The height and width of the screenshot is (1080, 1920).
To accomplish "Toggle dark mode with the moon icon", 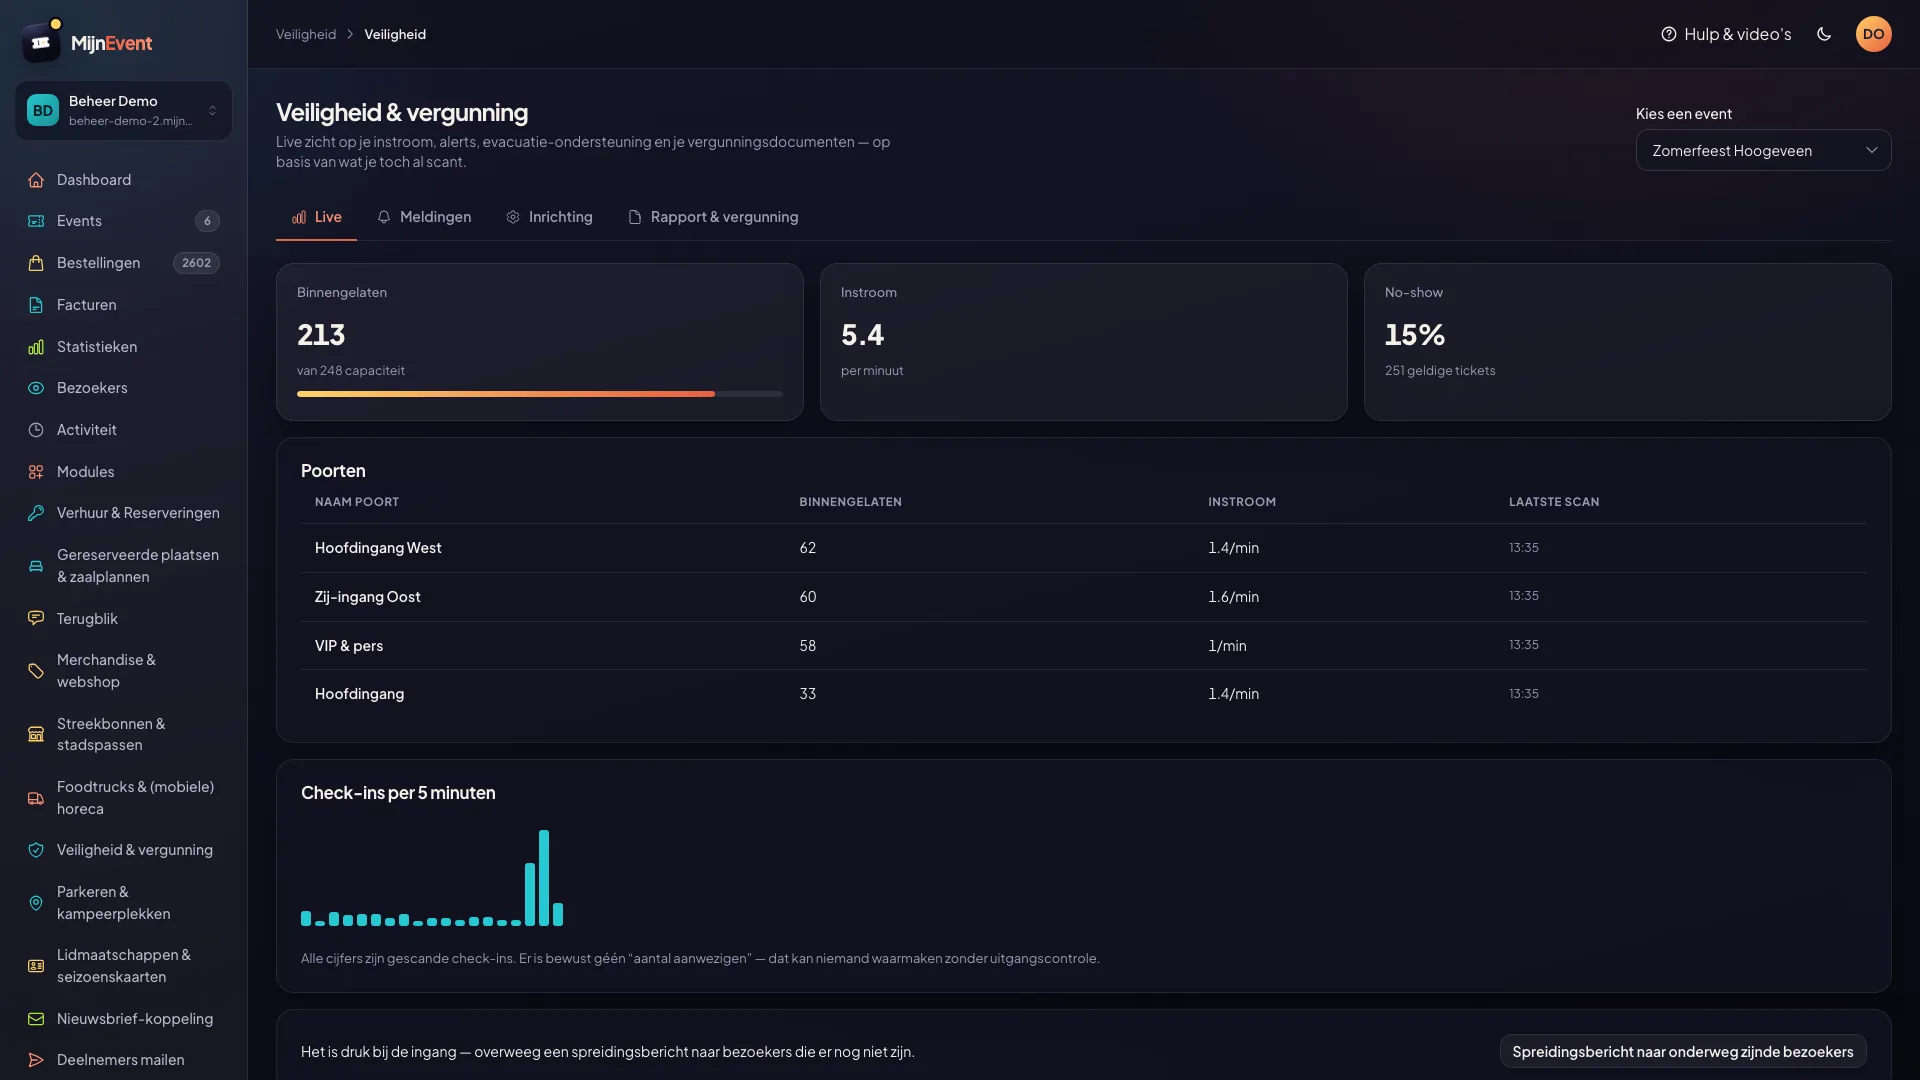I will pos(1824,34).
